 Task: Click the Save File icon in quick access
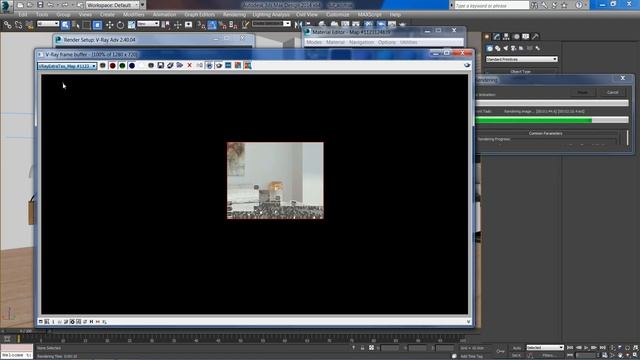[x=40, y=5]
